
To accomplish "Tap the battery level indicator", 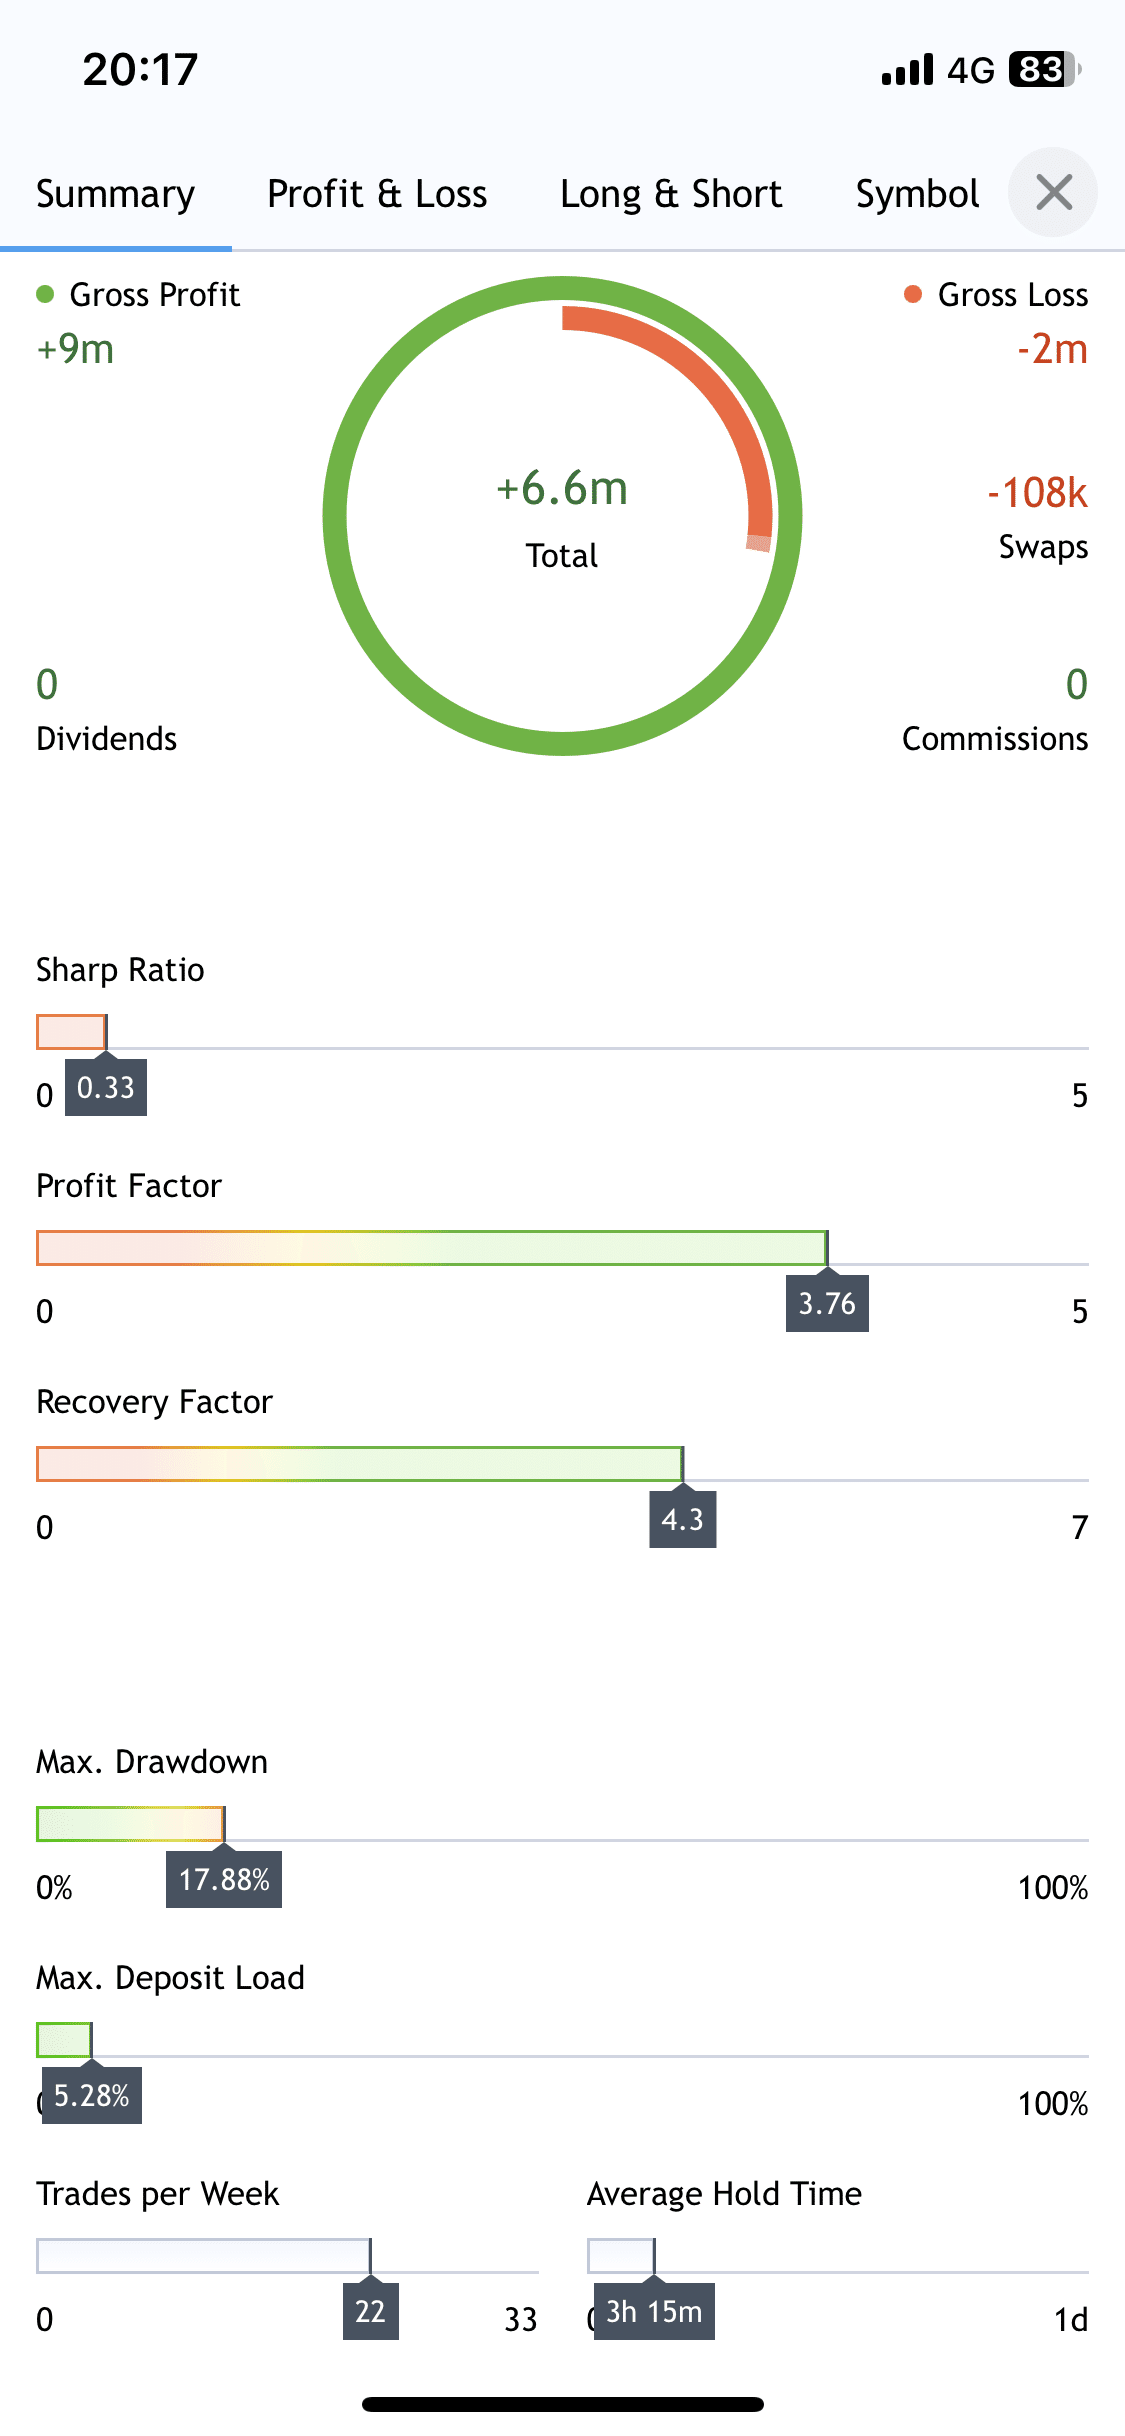I will [1043, 70].
